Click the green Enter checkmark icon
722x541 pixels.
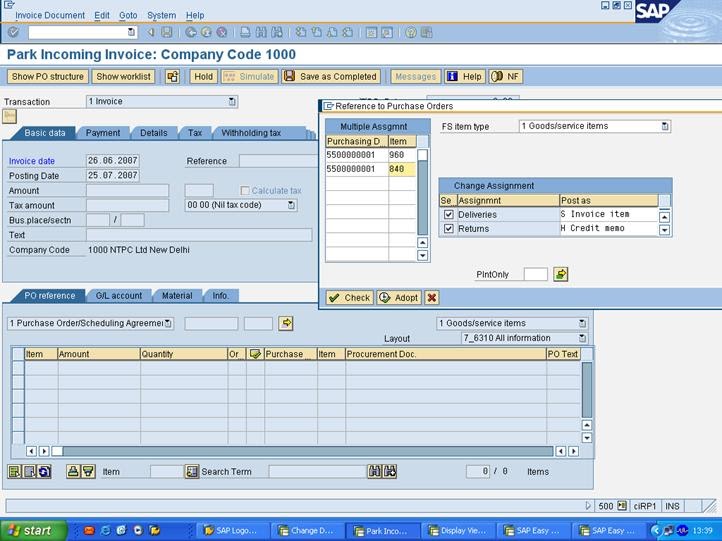[13, 32]
